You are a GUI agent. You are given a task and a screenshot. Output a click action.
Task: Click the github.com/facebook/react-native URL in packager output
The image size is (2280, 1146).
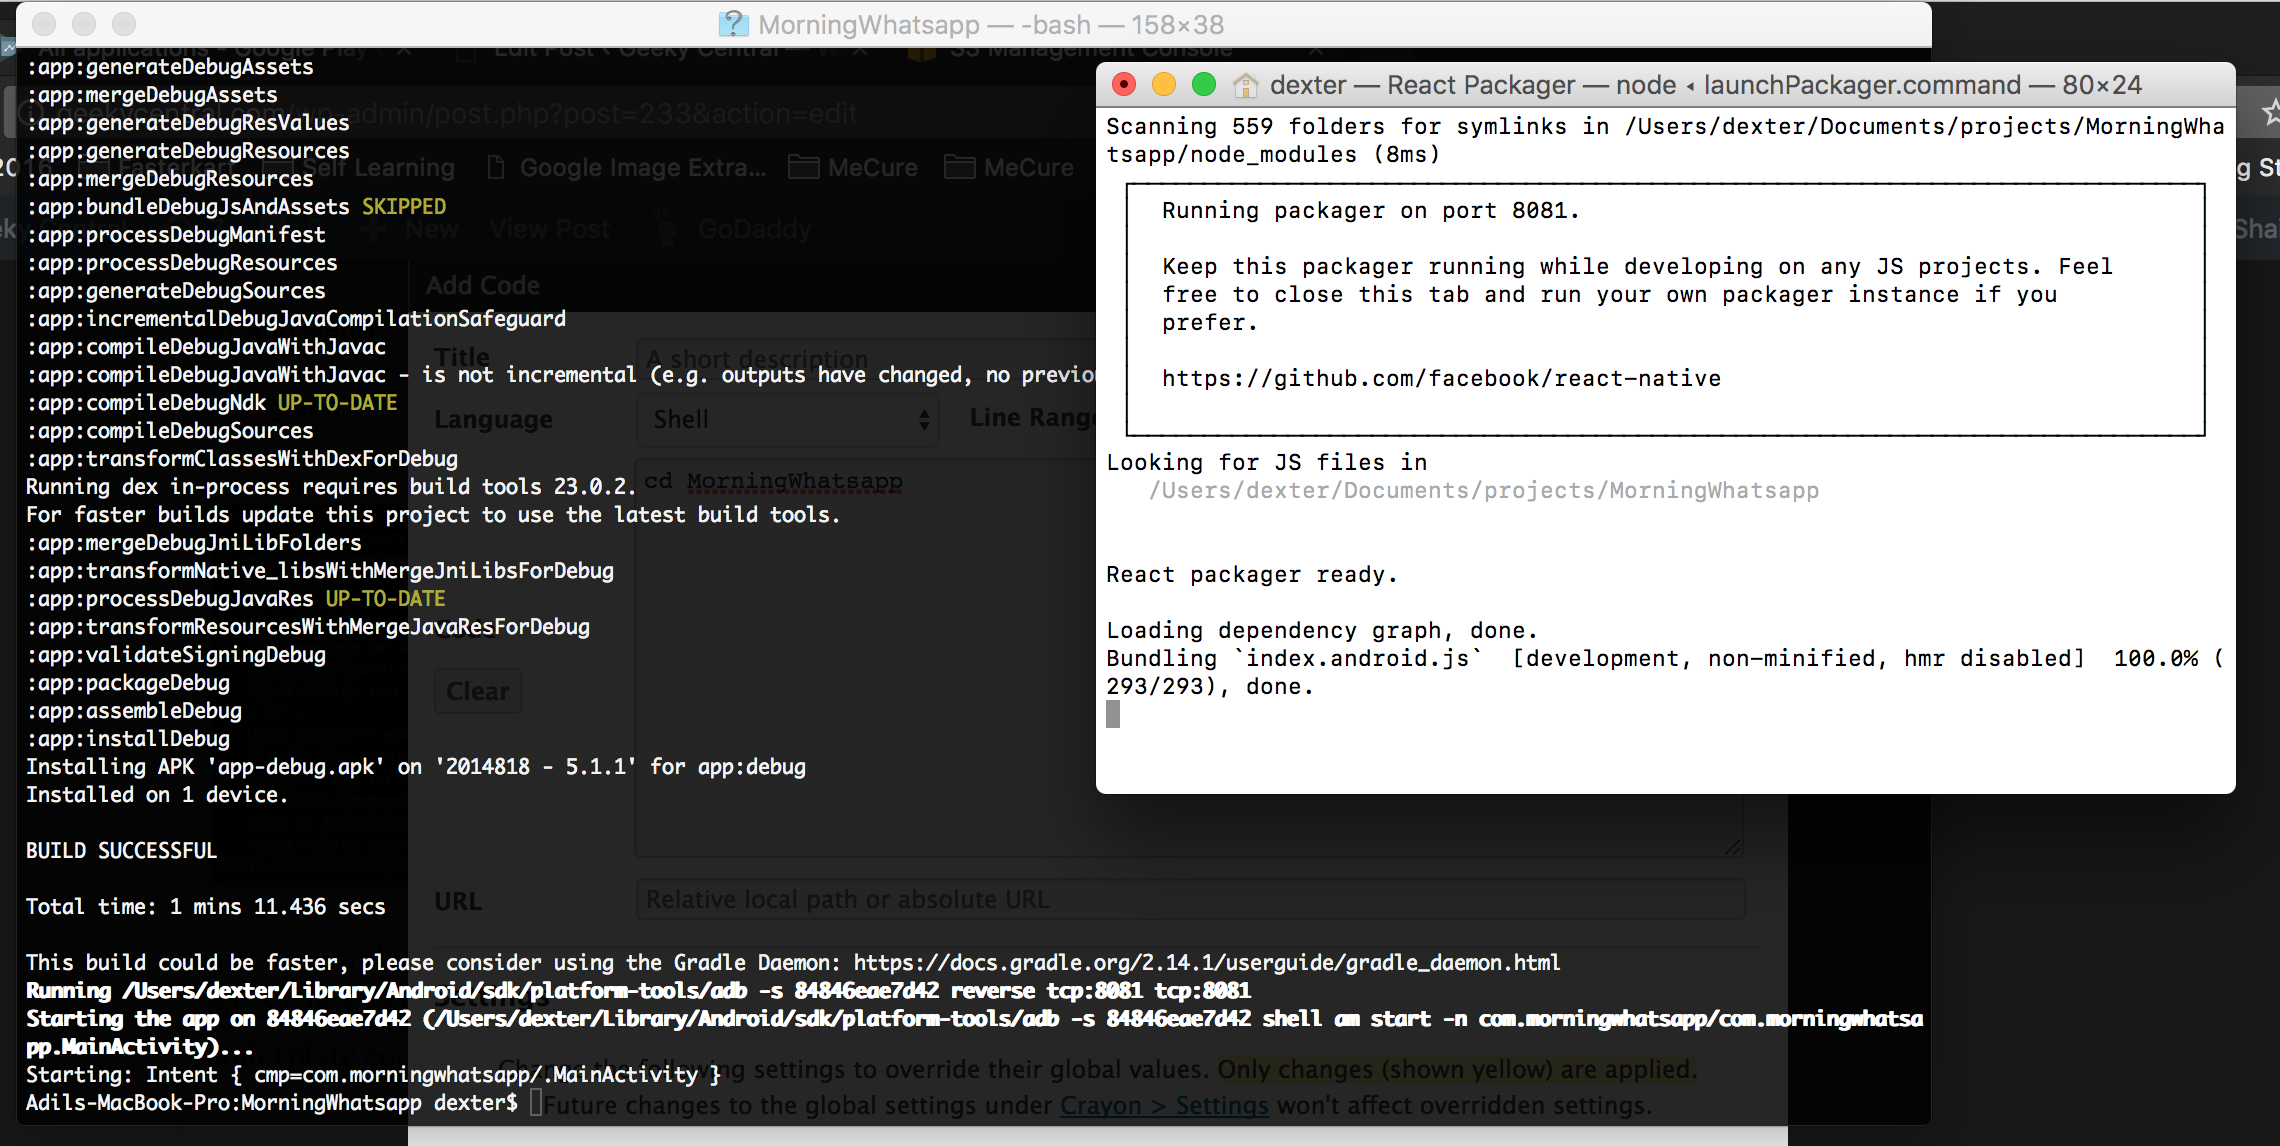(1441, 379)
